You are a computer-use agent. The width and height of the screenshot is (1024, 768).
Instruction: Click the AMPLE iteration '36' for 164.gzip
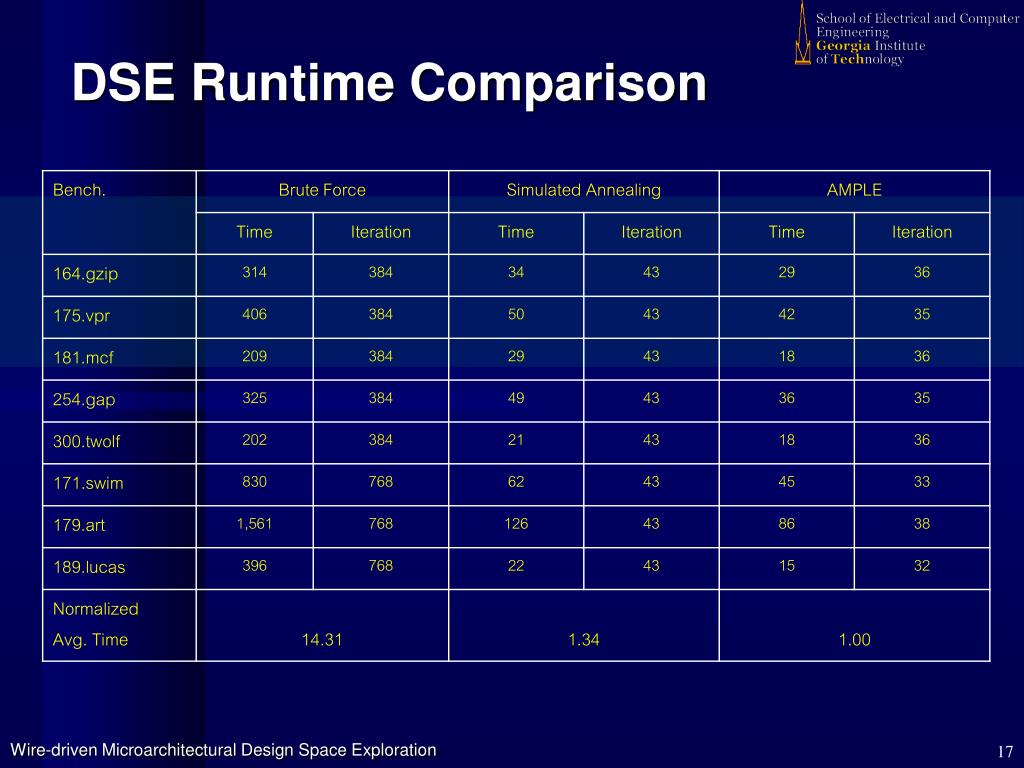(x=921, y=272)
